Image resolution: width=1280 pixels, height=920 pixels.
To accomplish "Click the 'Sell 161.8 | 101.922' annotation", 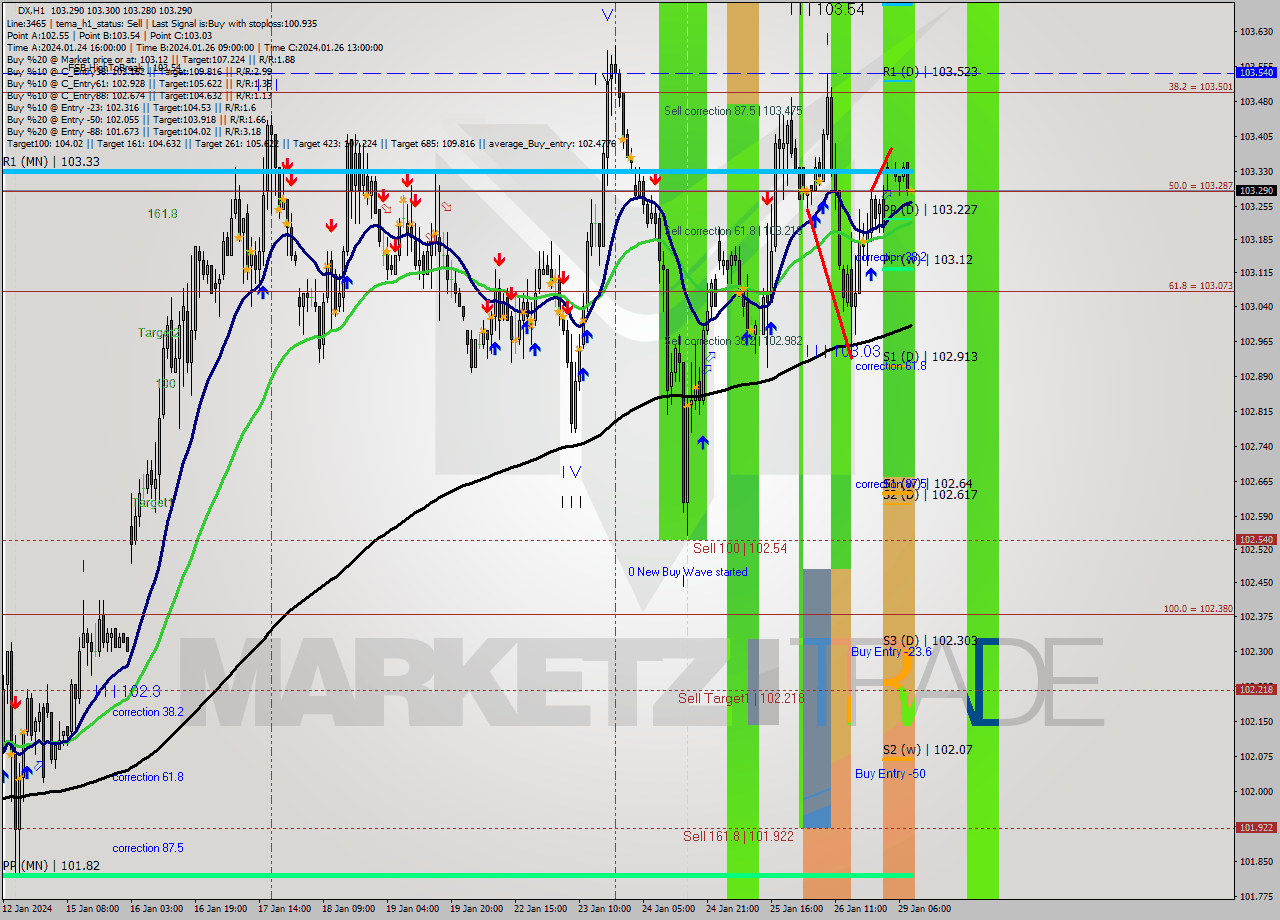I will (738, 836).
